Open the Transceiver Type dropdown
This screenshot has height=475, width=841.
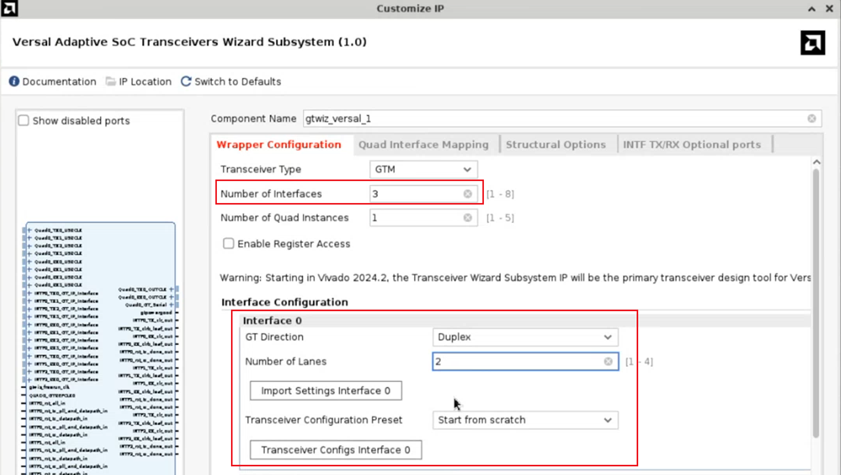pyautogui.click(x=423, y=169)
